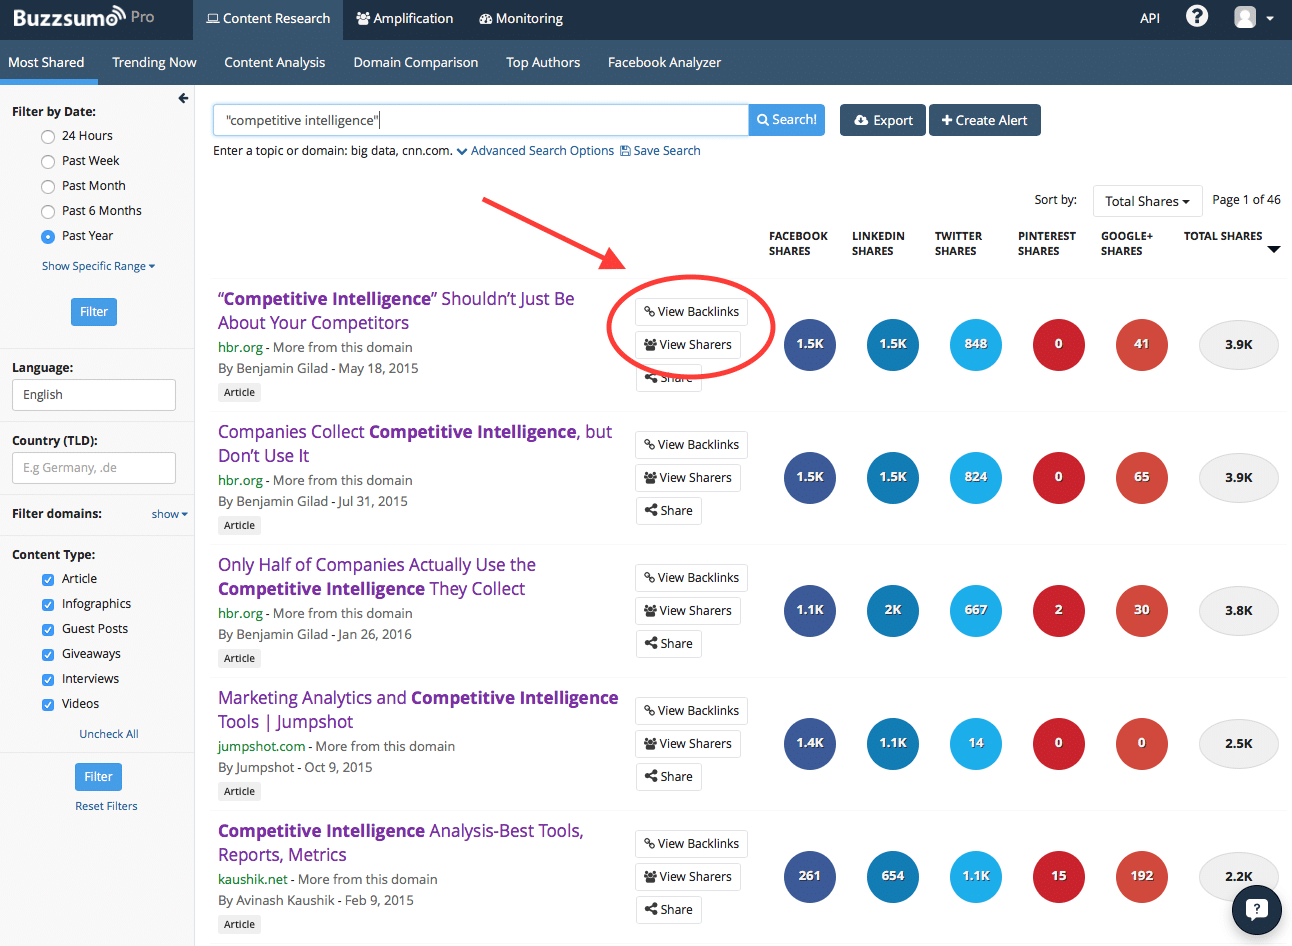Click the Google+ shares 65 circle

pyautogui.click(x=1142, y=477)
